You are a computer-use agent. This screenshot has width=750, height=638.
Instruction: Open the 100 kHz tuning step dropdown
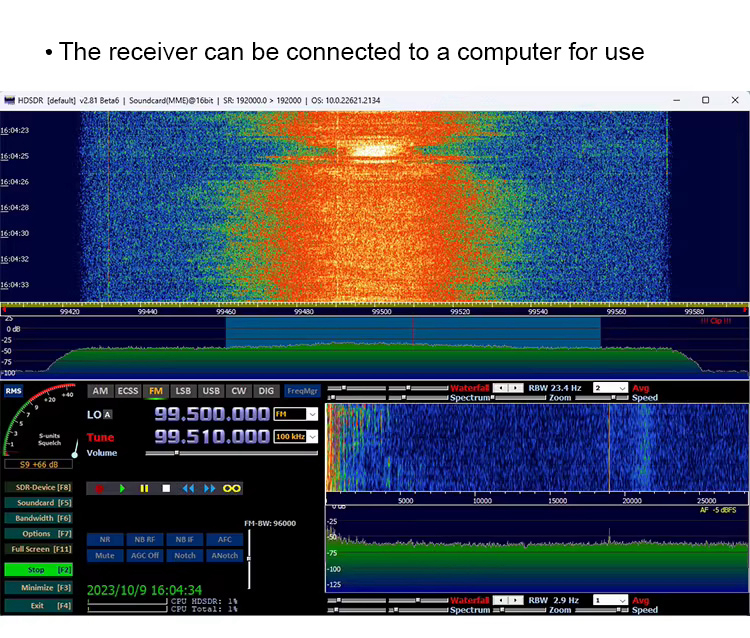296,437
